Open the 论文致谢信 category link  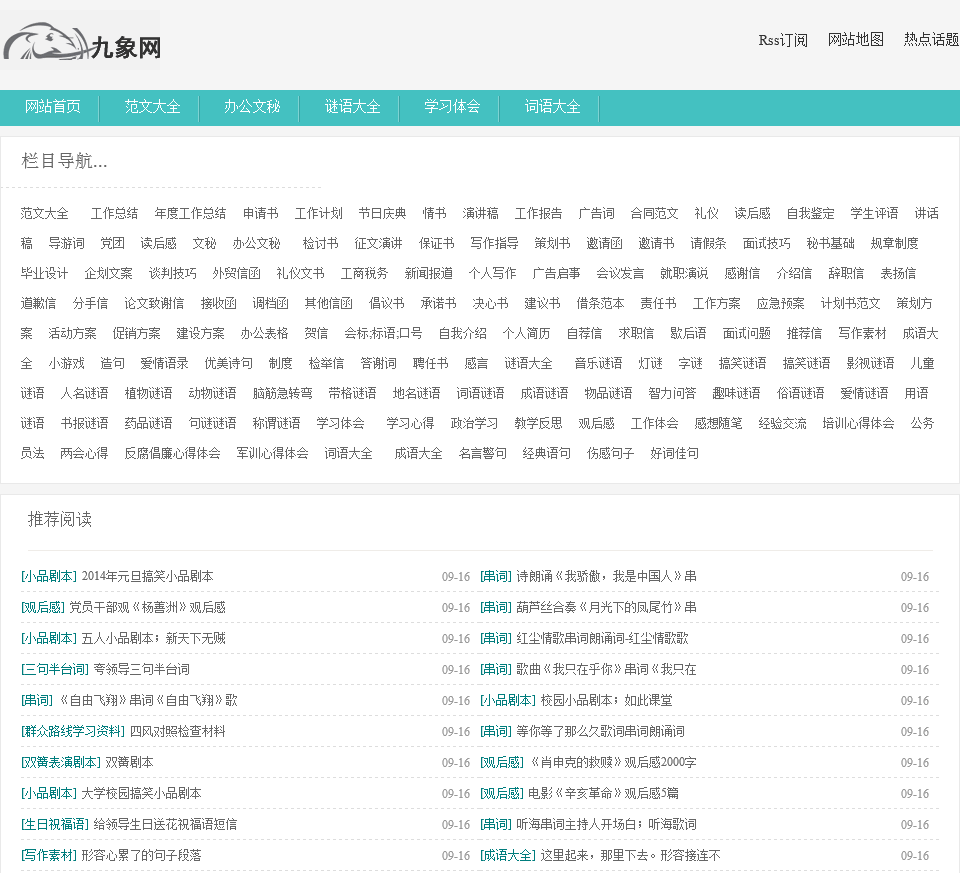(x=154, y=303)
